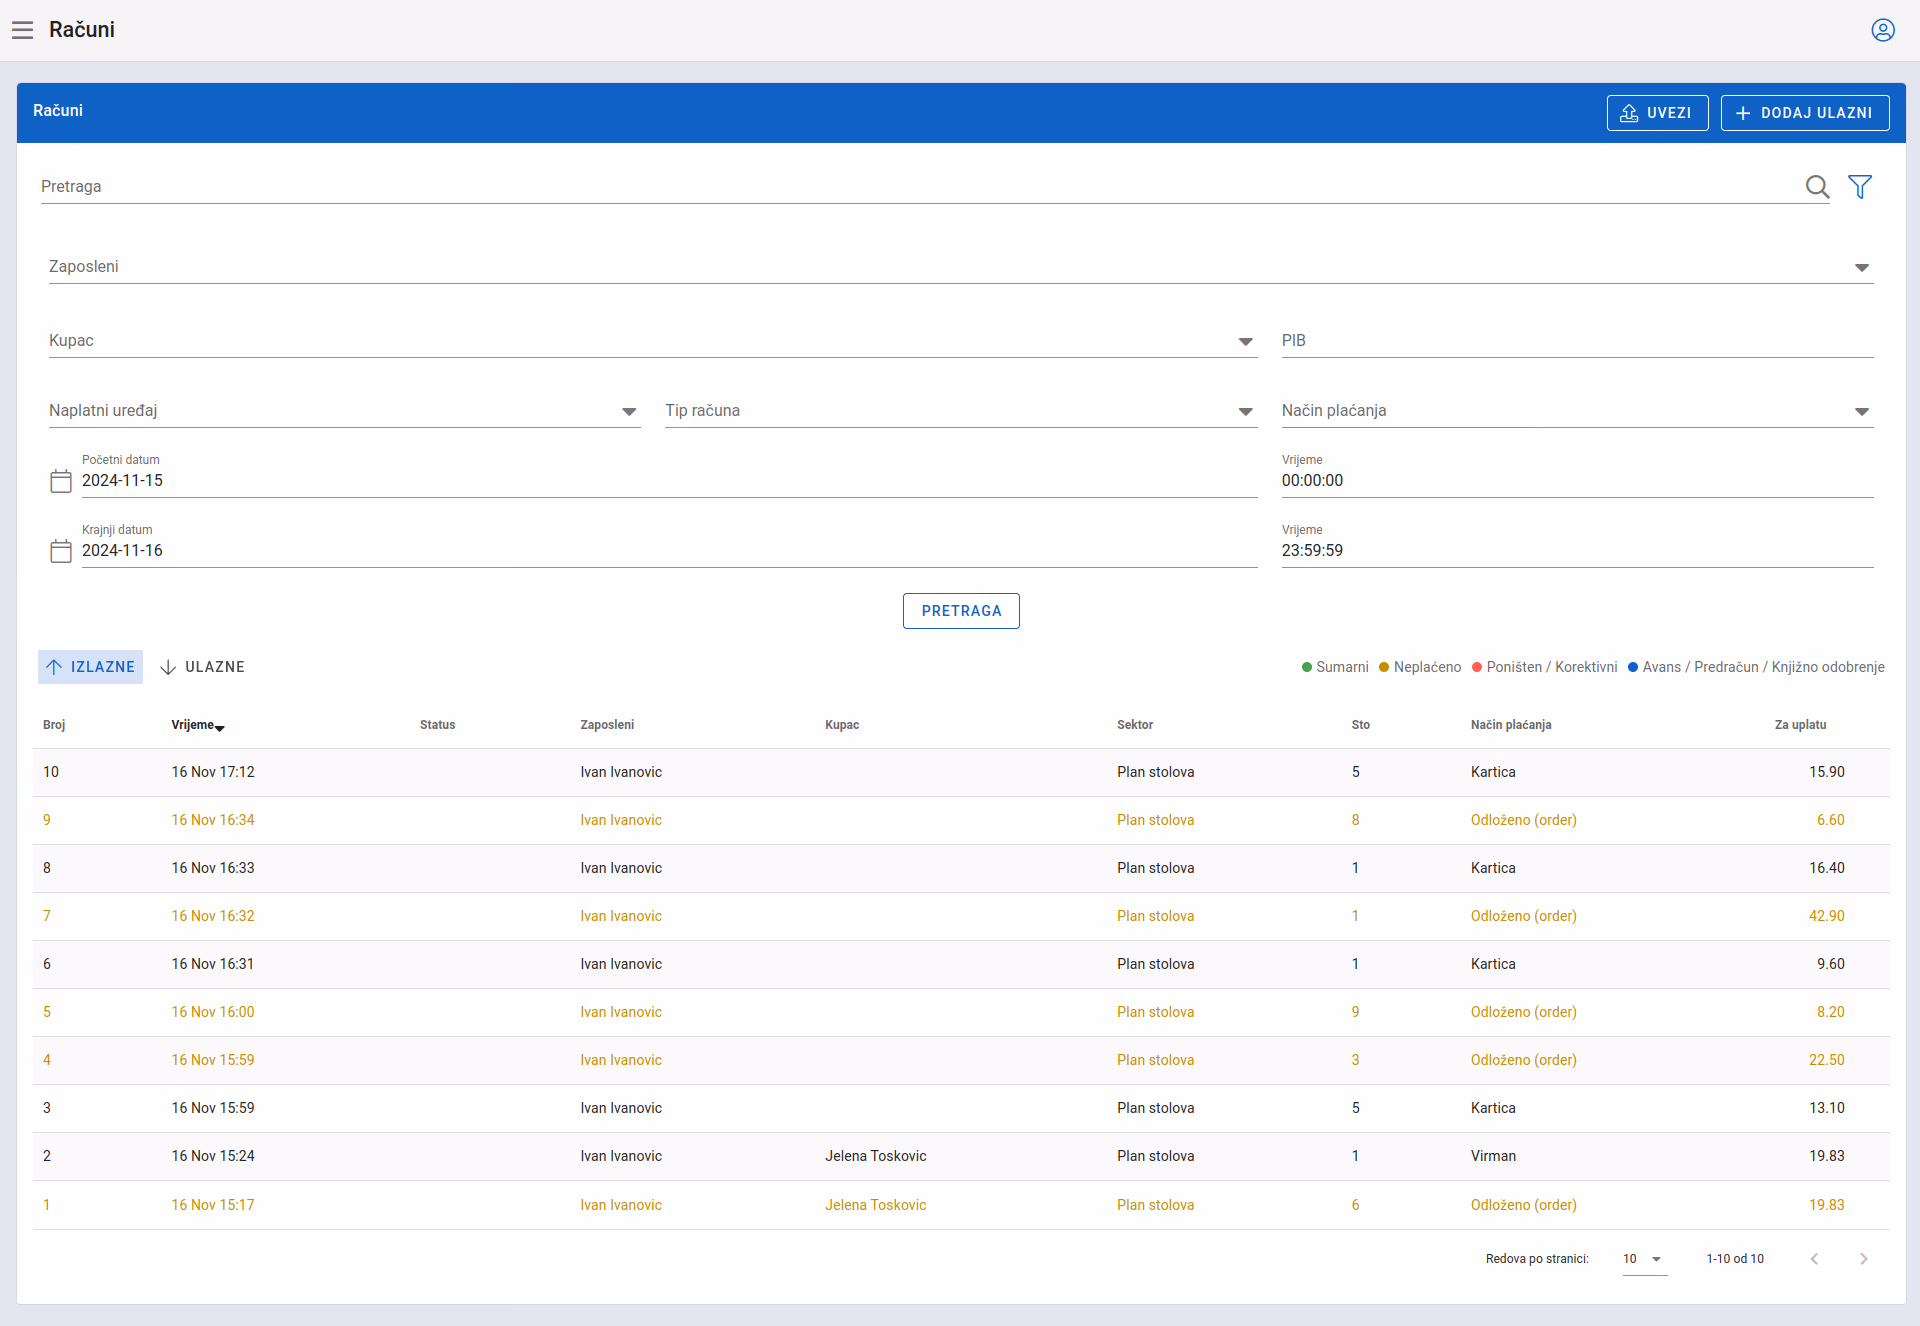
Task: Switch to the IZLAZNE tab
Action: [x=90, y=667]
